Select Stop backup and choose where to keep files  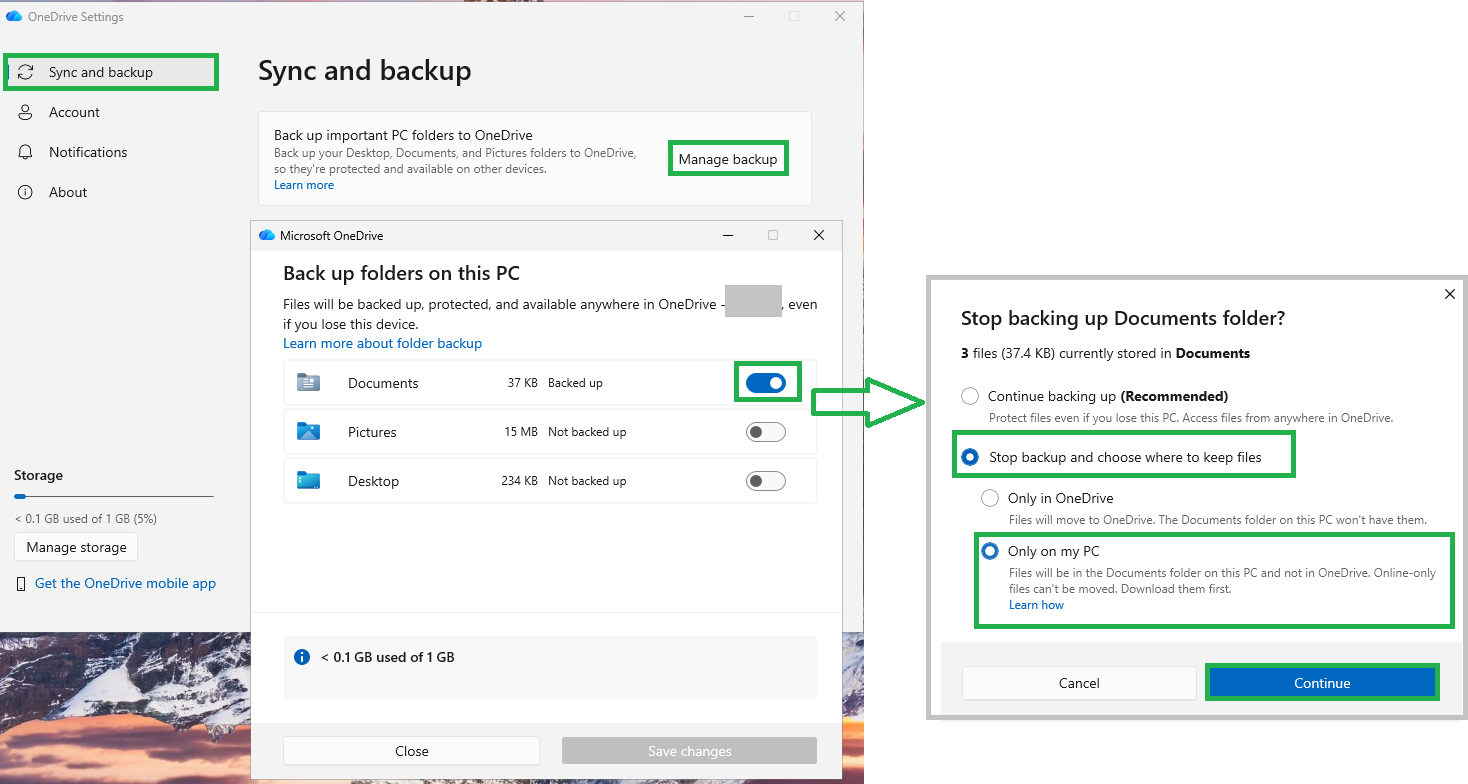click(970, 457)
